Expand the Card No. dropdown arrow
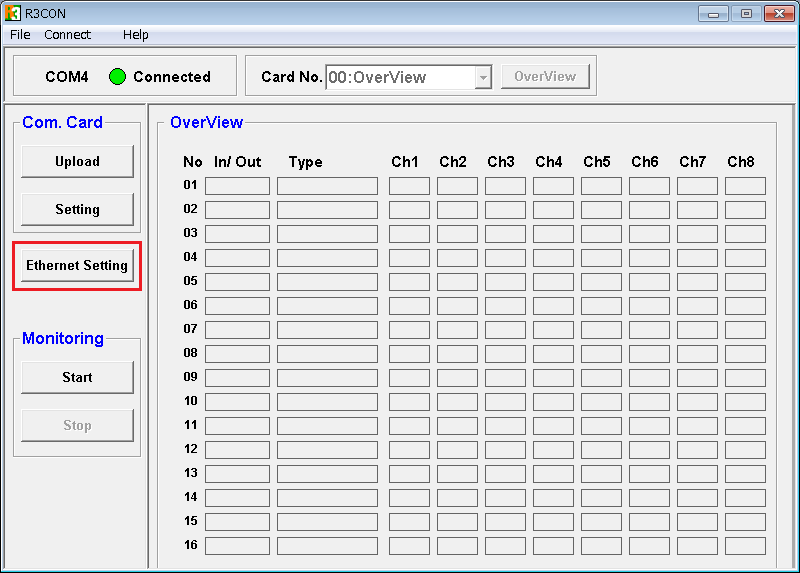 click(x=483, y=77)
